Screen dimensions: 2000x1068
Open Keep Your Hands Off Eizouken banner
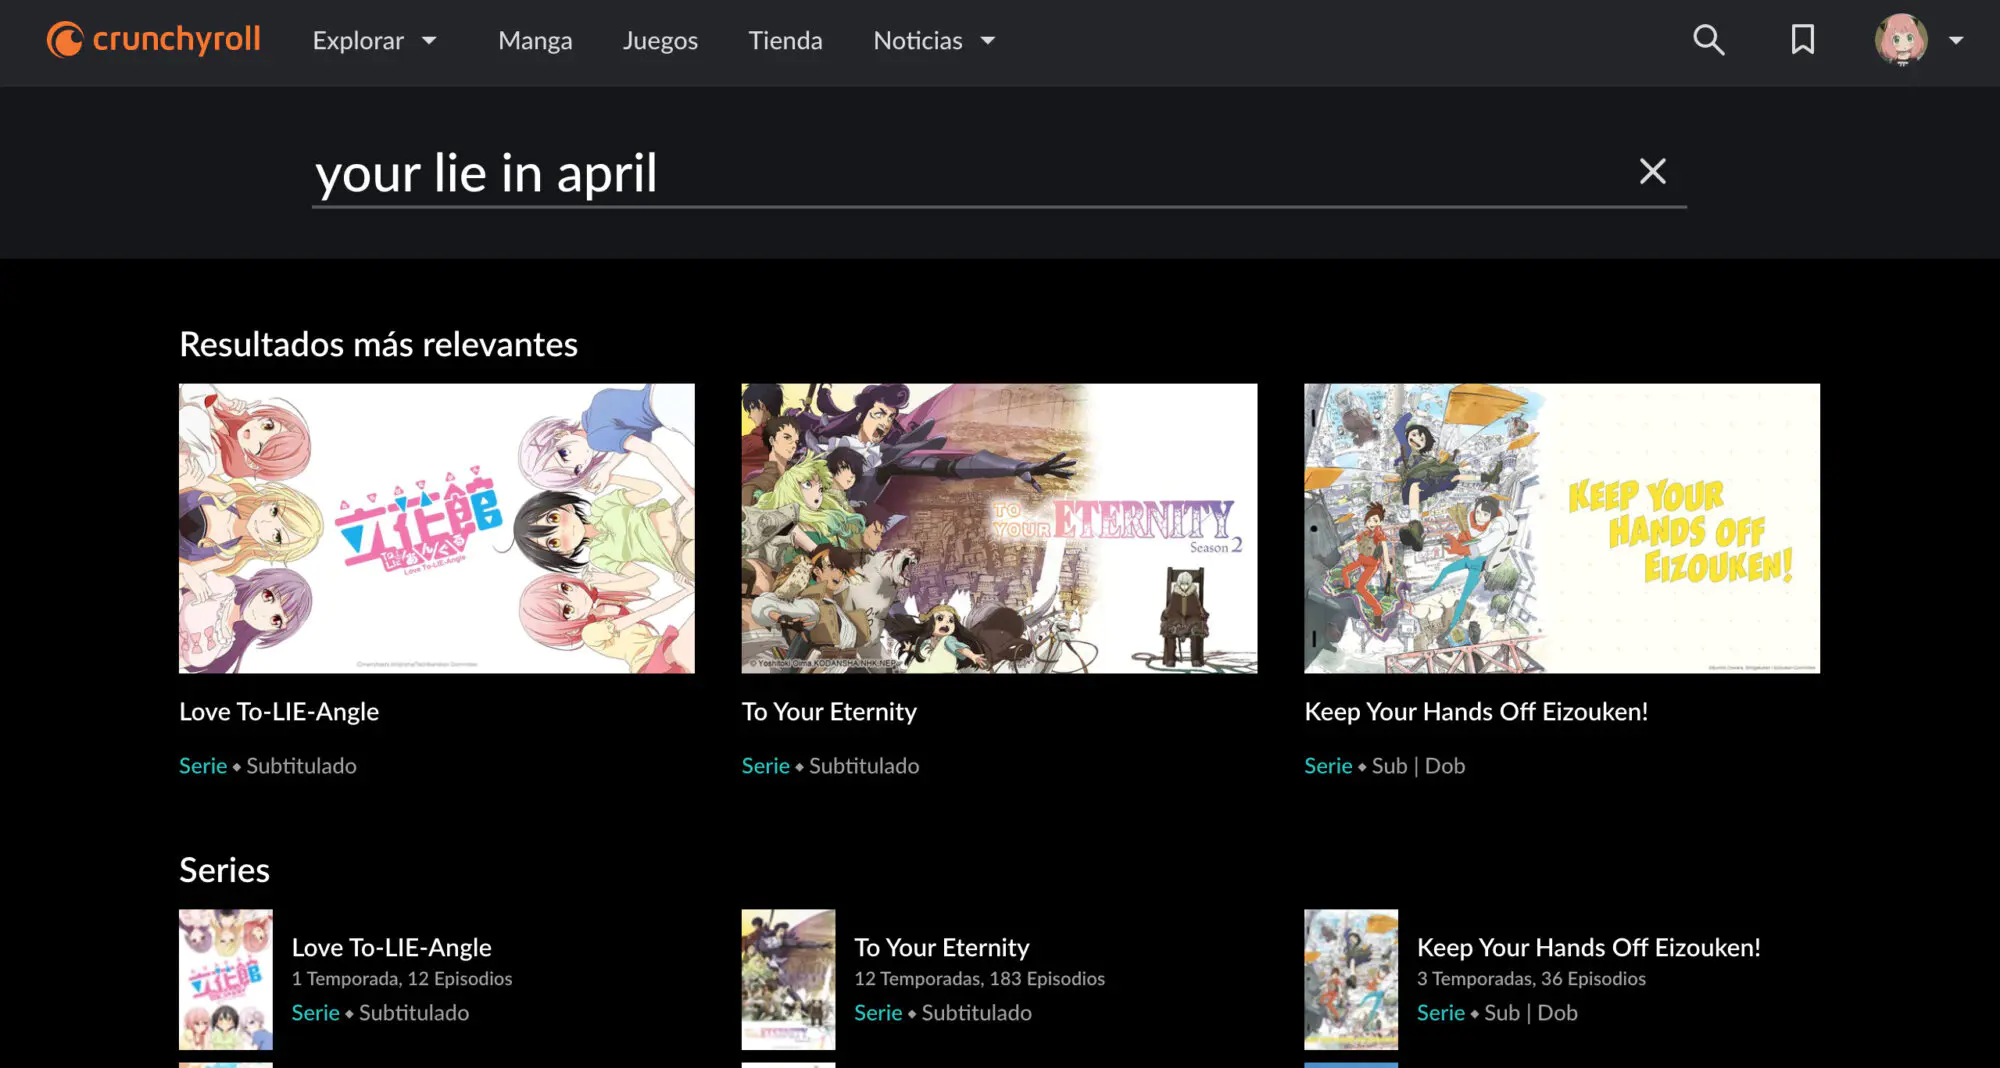(x=1561, y=528)
